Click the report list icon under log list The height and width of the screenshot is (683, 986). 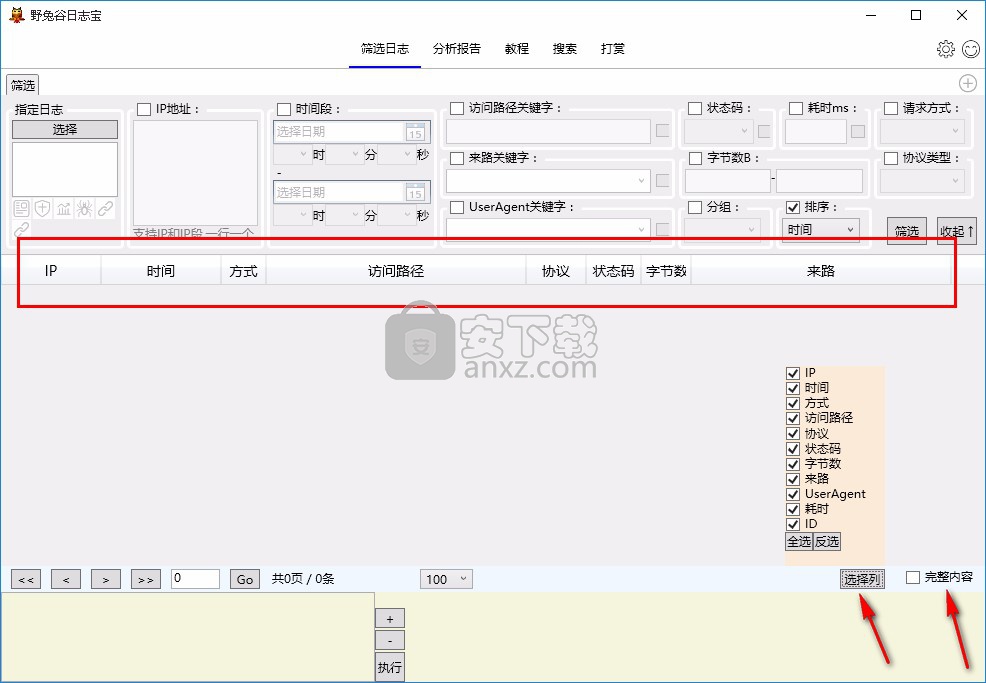point(21,208)
